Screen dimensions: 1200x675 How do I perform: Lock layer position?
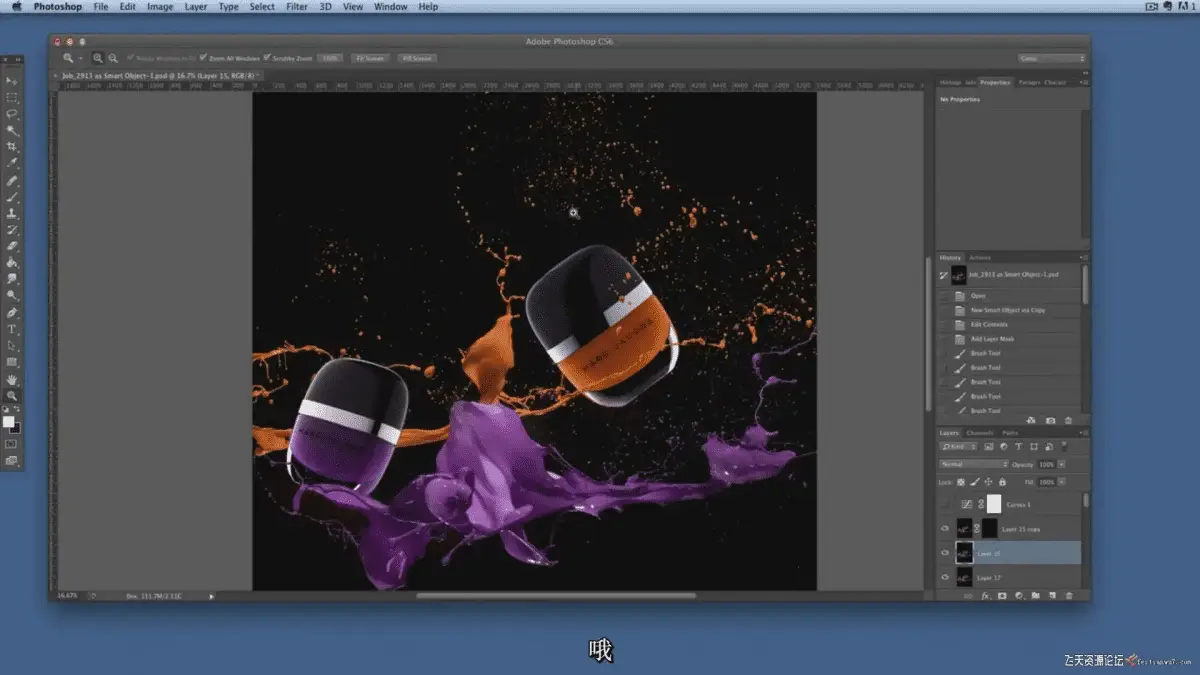[x=986, y=482]
